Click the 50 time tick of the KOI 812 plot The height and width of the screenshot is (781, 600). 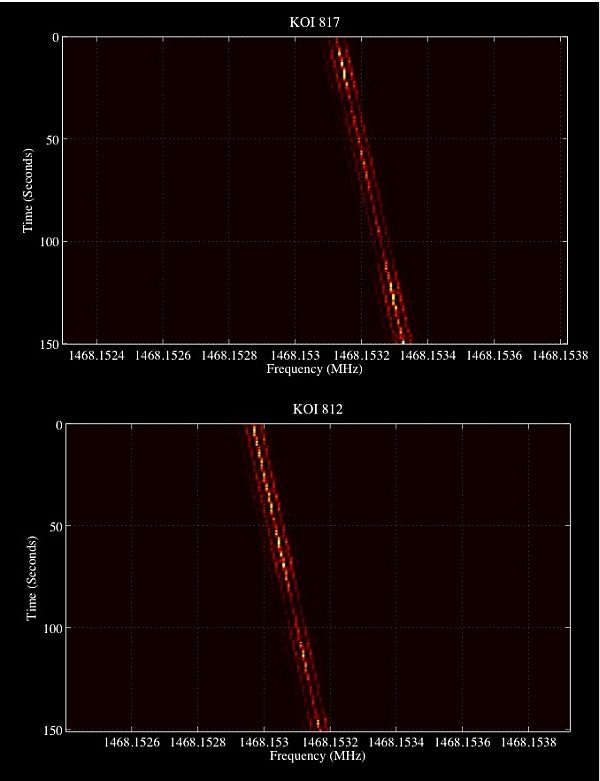(x=56, y=526)
